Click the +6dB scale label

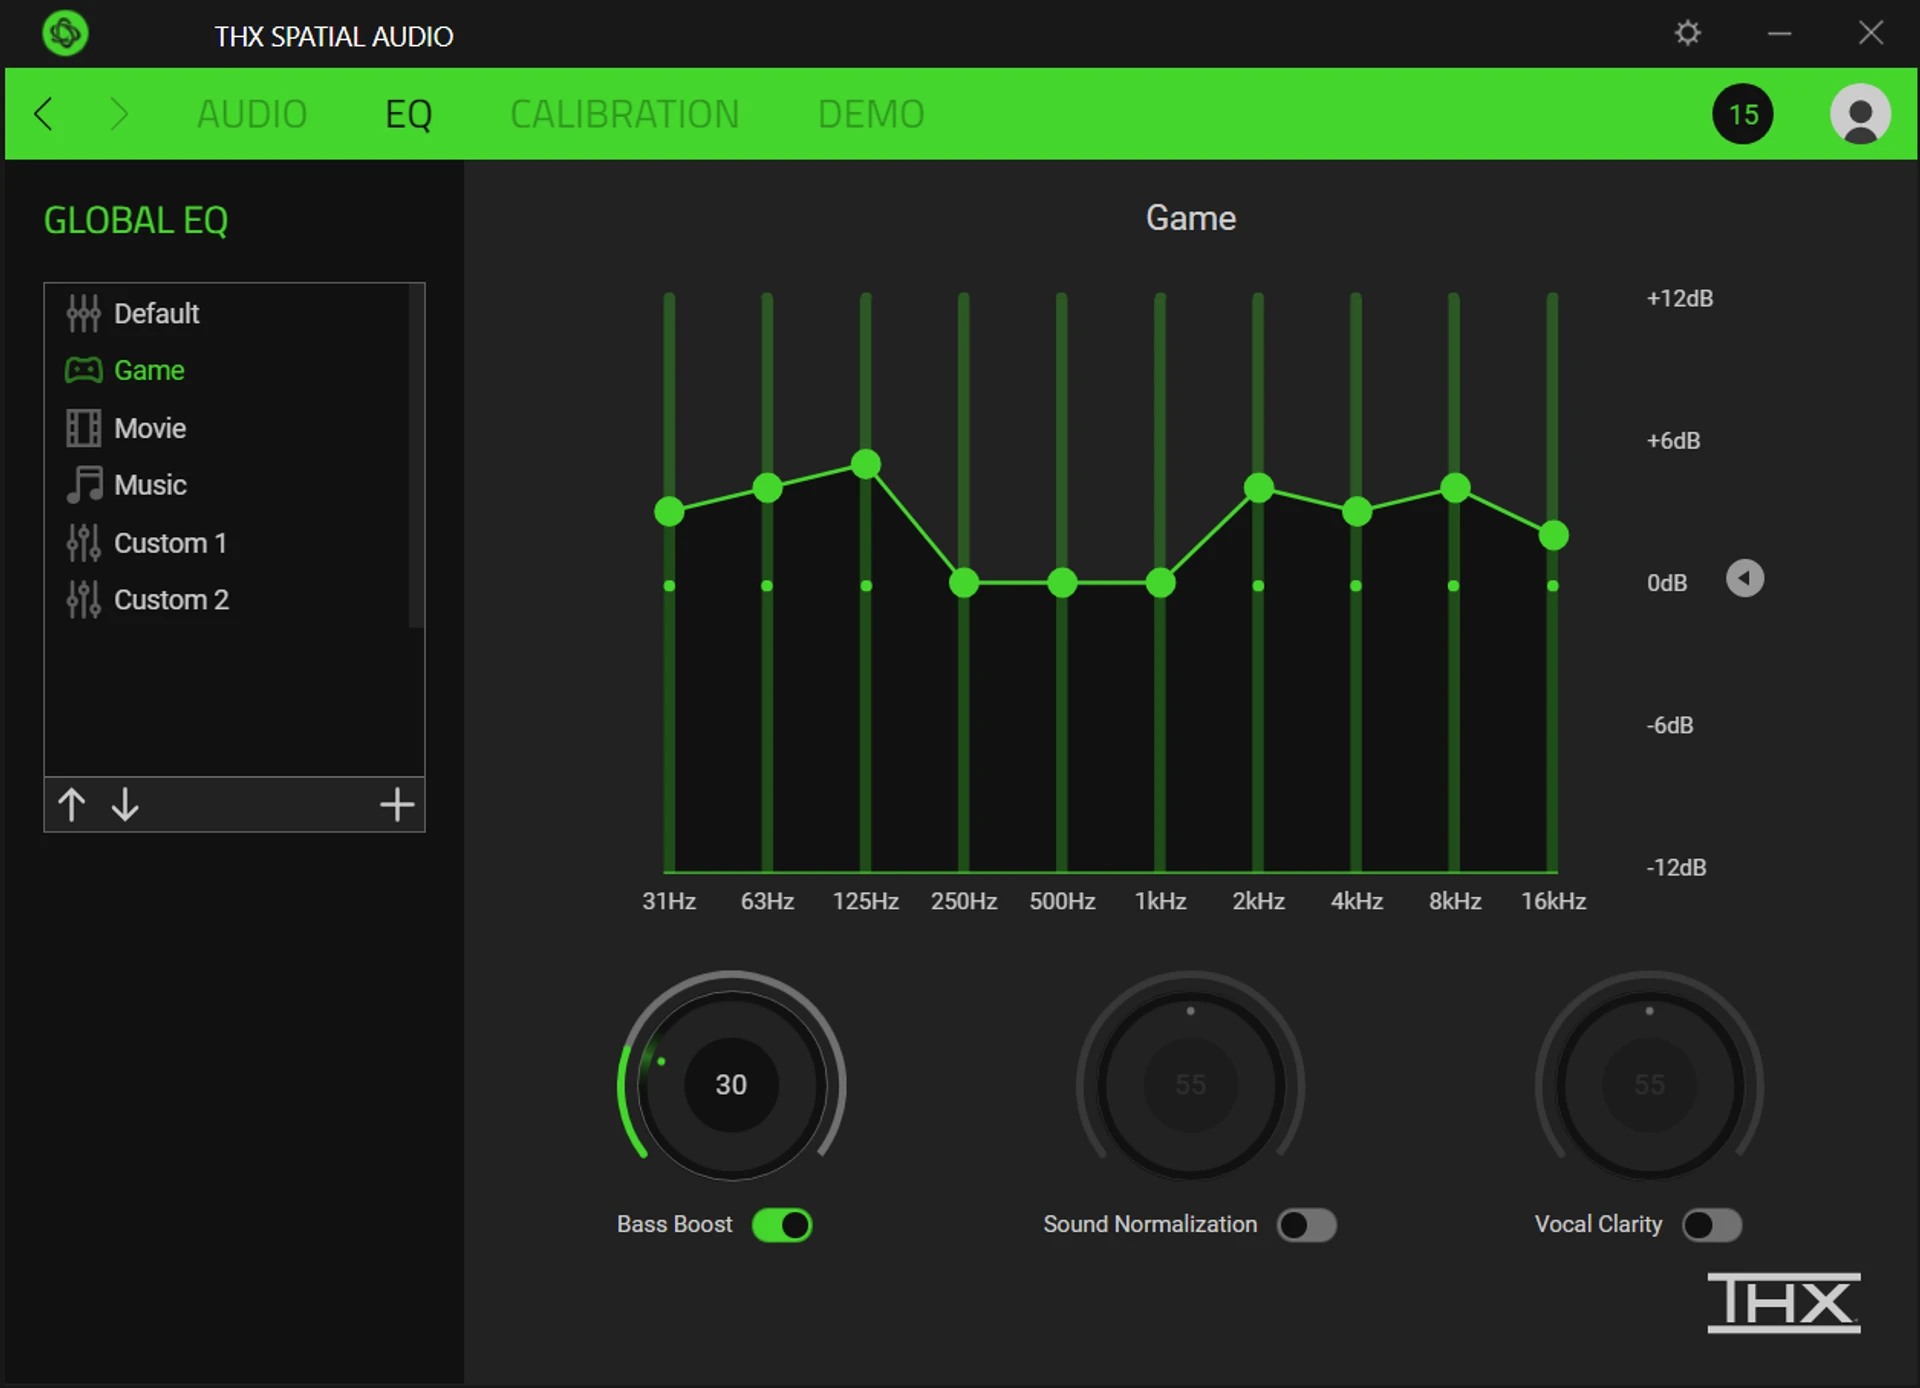click(x=1674, y=440)
